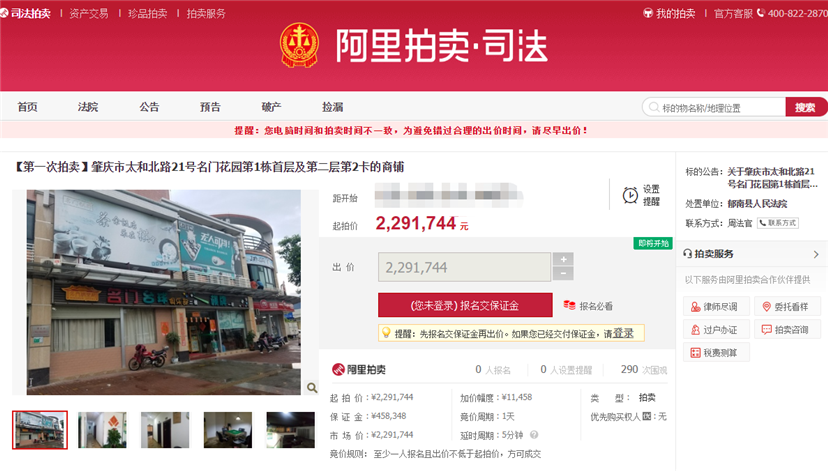
Task: Click the 保证金 ¥458,348 value
Action: (389, 416)
